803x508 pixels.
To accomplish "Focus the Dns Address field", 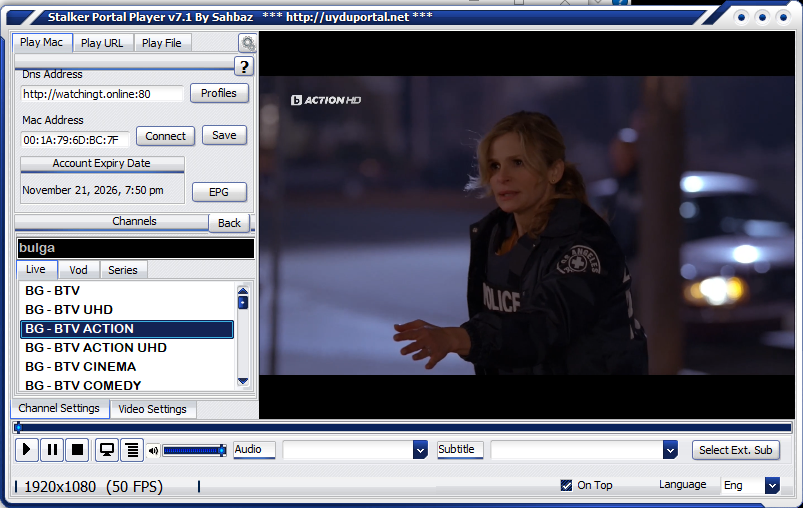I will [102, 94].
